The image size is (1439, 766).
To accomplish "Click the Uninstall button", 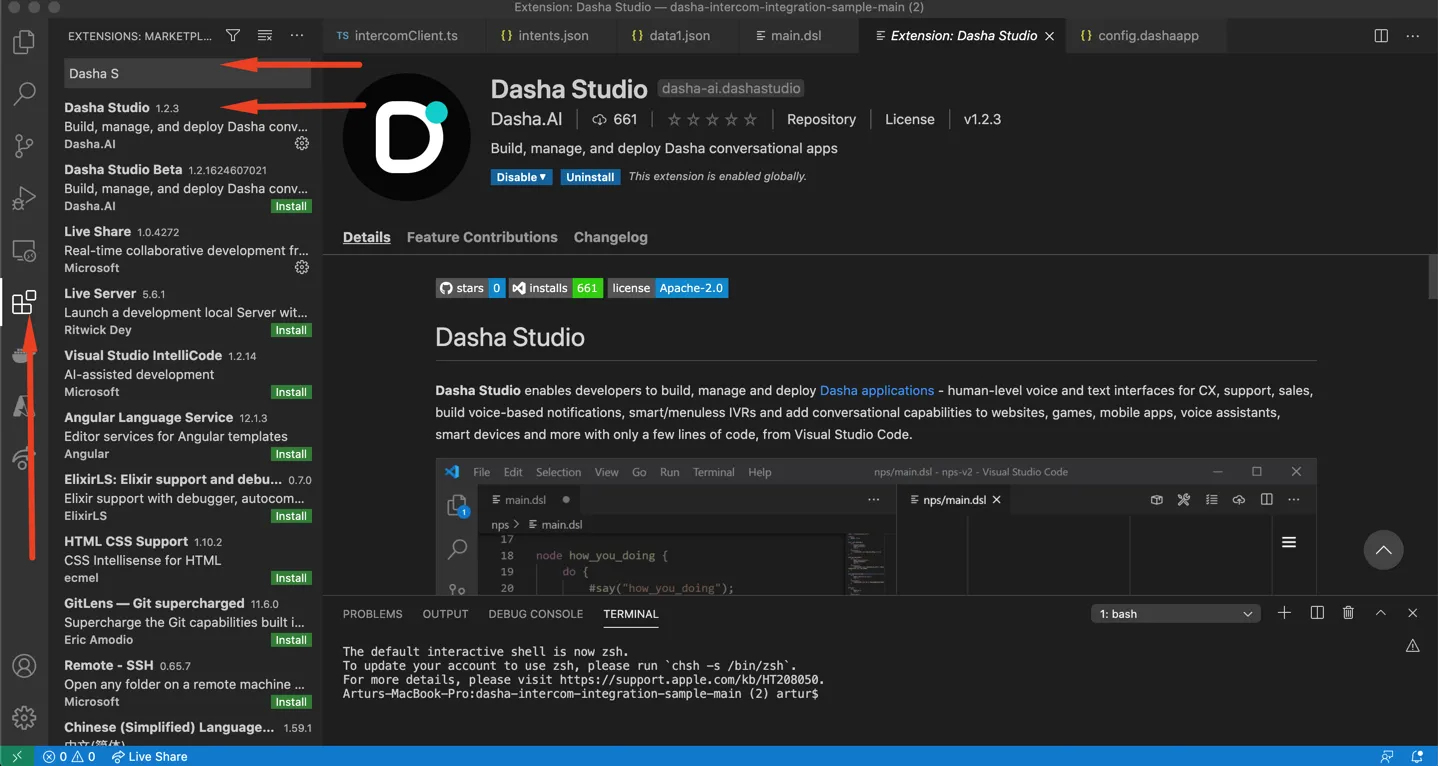I will 590,177.
